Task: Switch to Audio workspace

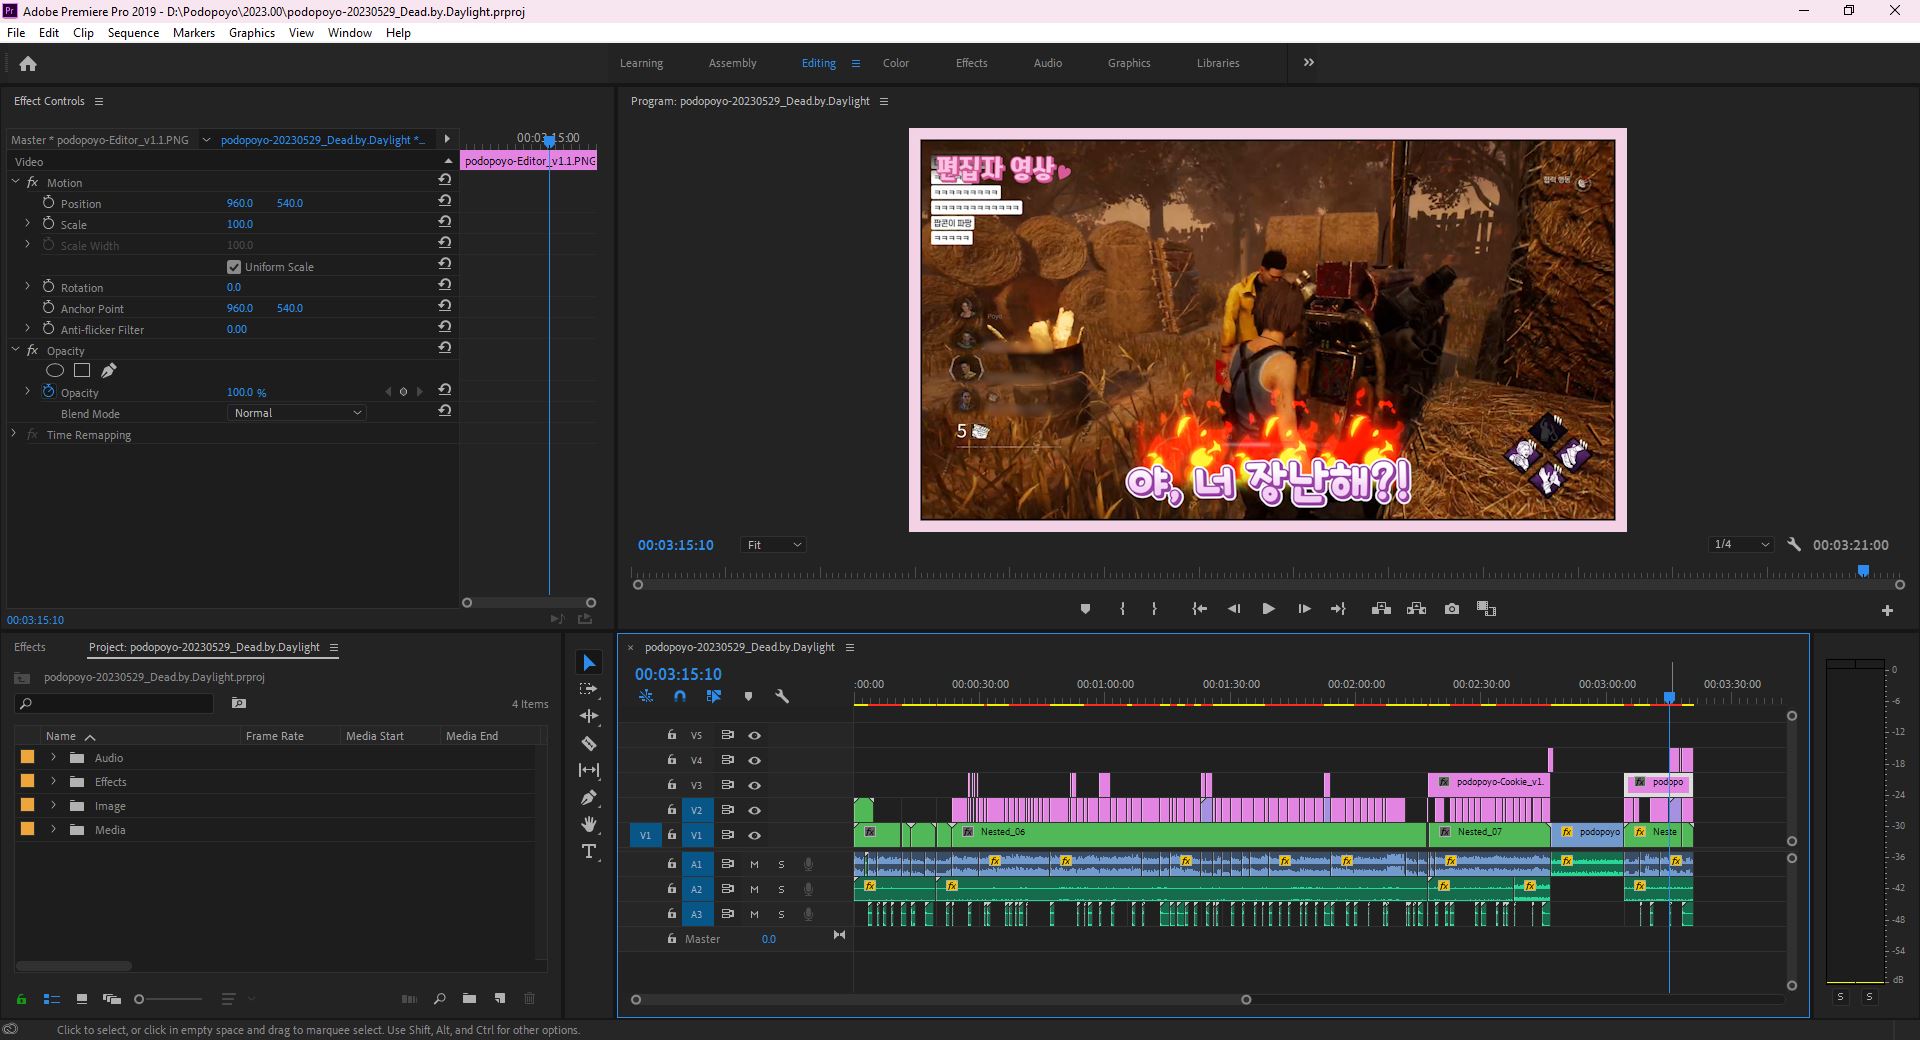Action: click(x=1047, y=63)
